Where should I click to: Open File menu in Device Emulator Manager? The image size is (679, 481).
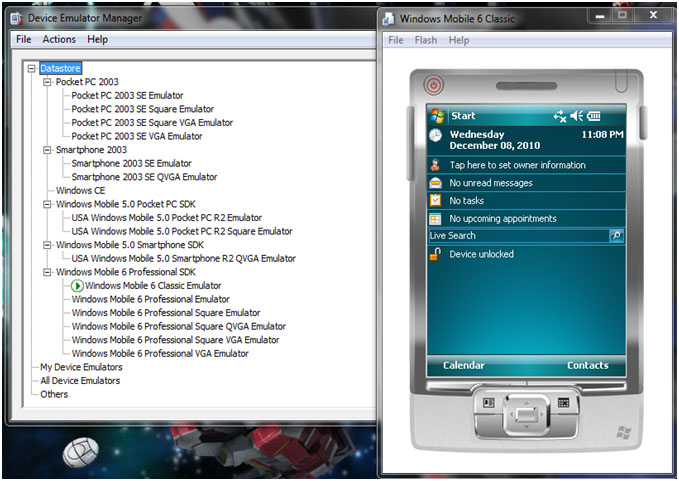coord(24,39)
